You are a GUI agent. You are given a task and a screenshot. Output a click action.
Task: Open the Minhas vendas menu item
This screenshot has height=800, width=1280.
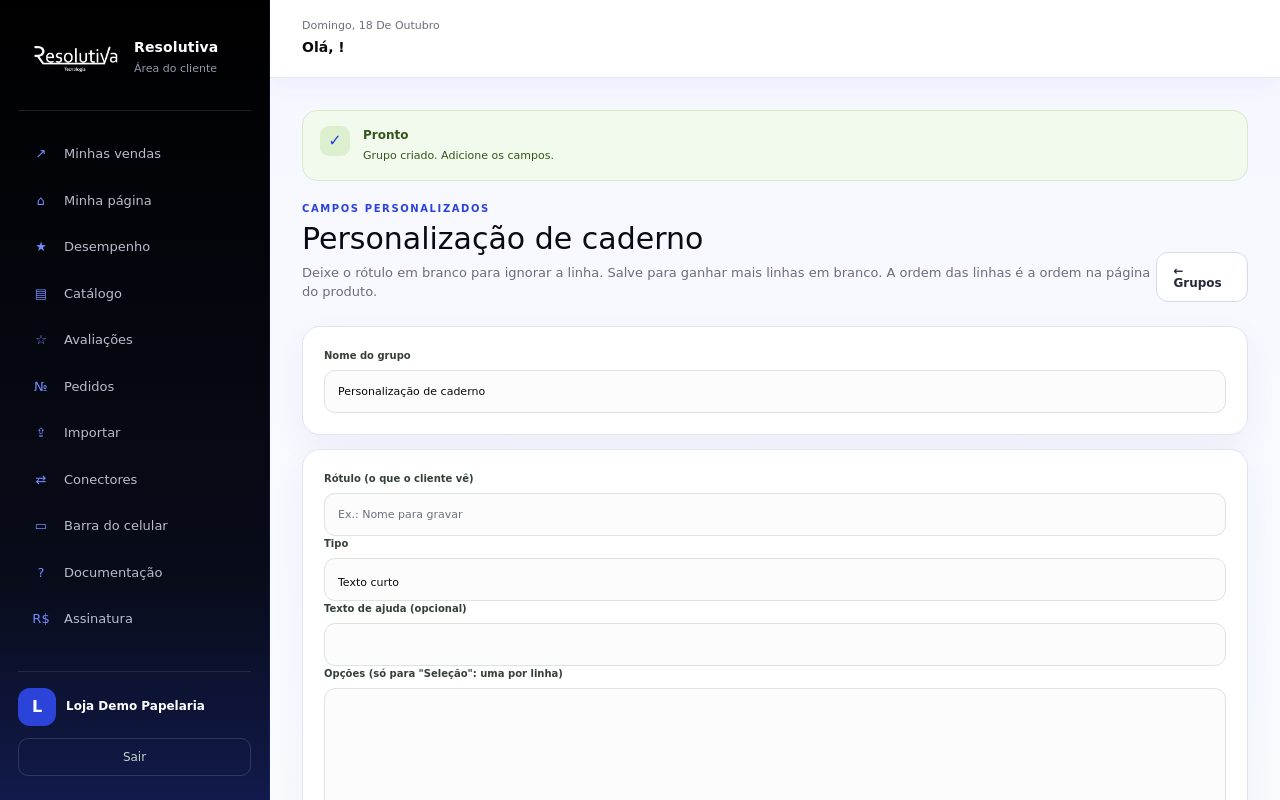point(134,154)
